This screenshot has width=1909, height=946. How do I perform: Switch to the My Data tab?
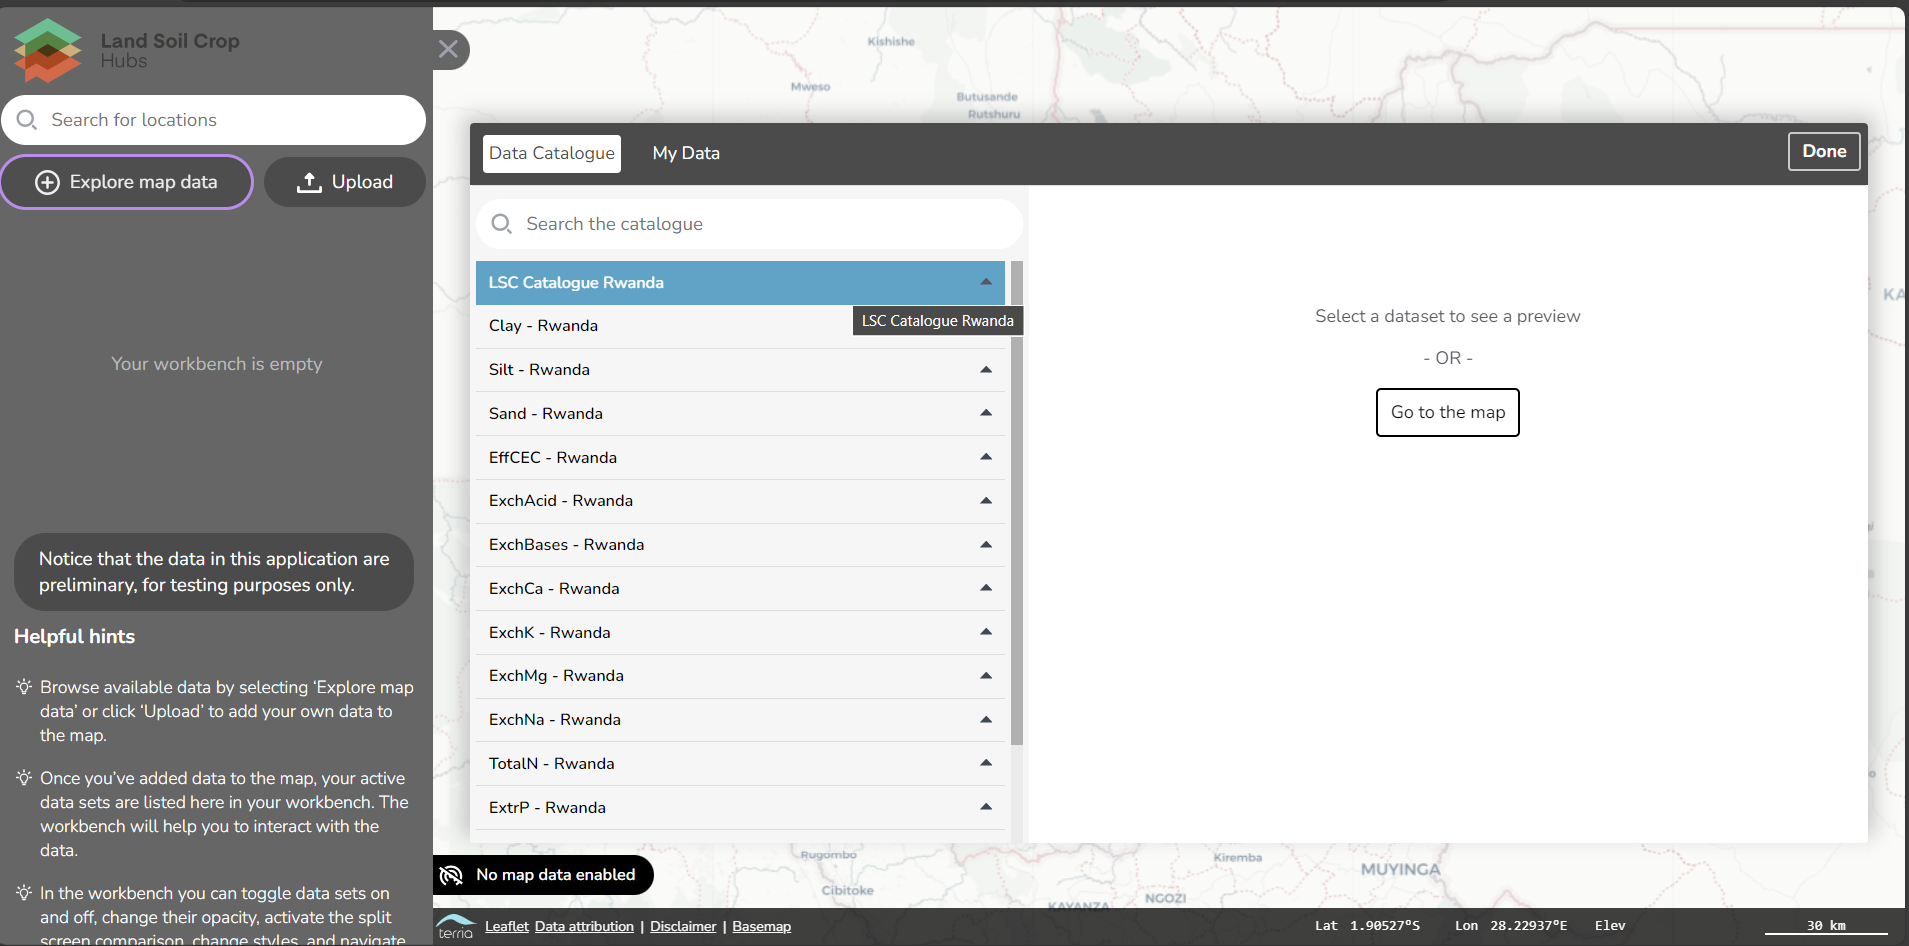point(686,153)
